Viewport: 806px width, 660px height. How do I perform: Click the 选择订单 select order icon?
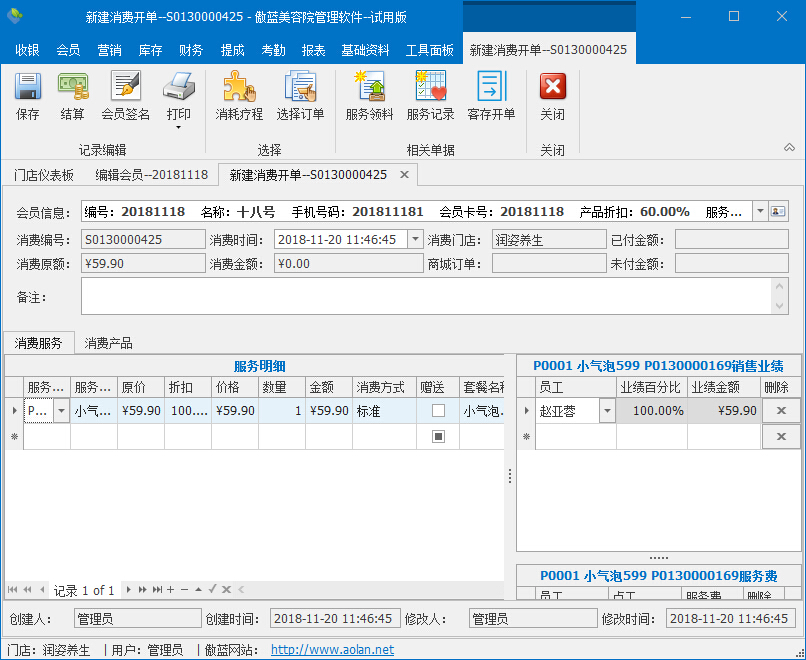pos(300,86)
